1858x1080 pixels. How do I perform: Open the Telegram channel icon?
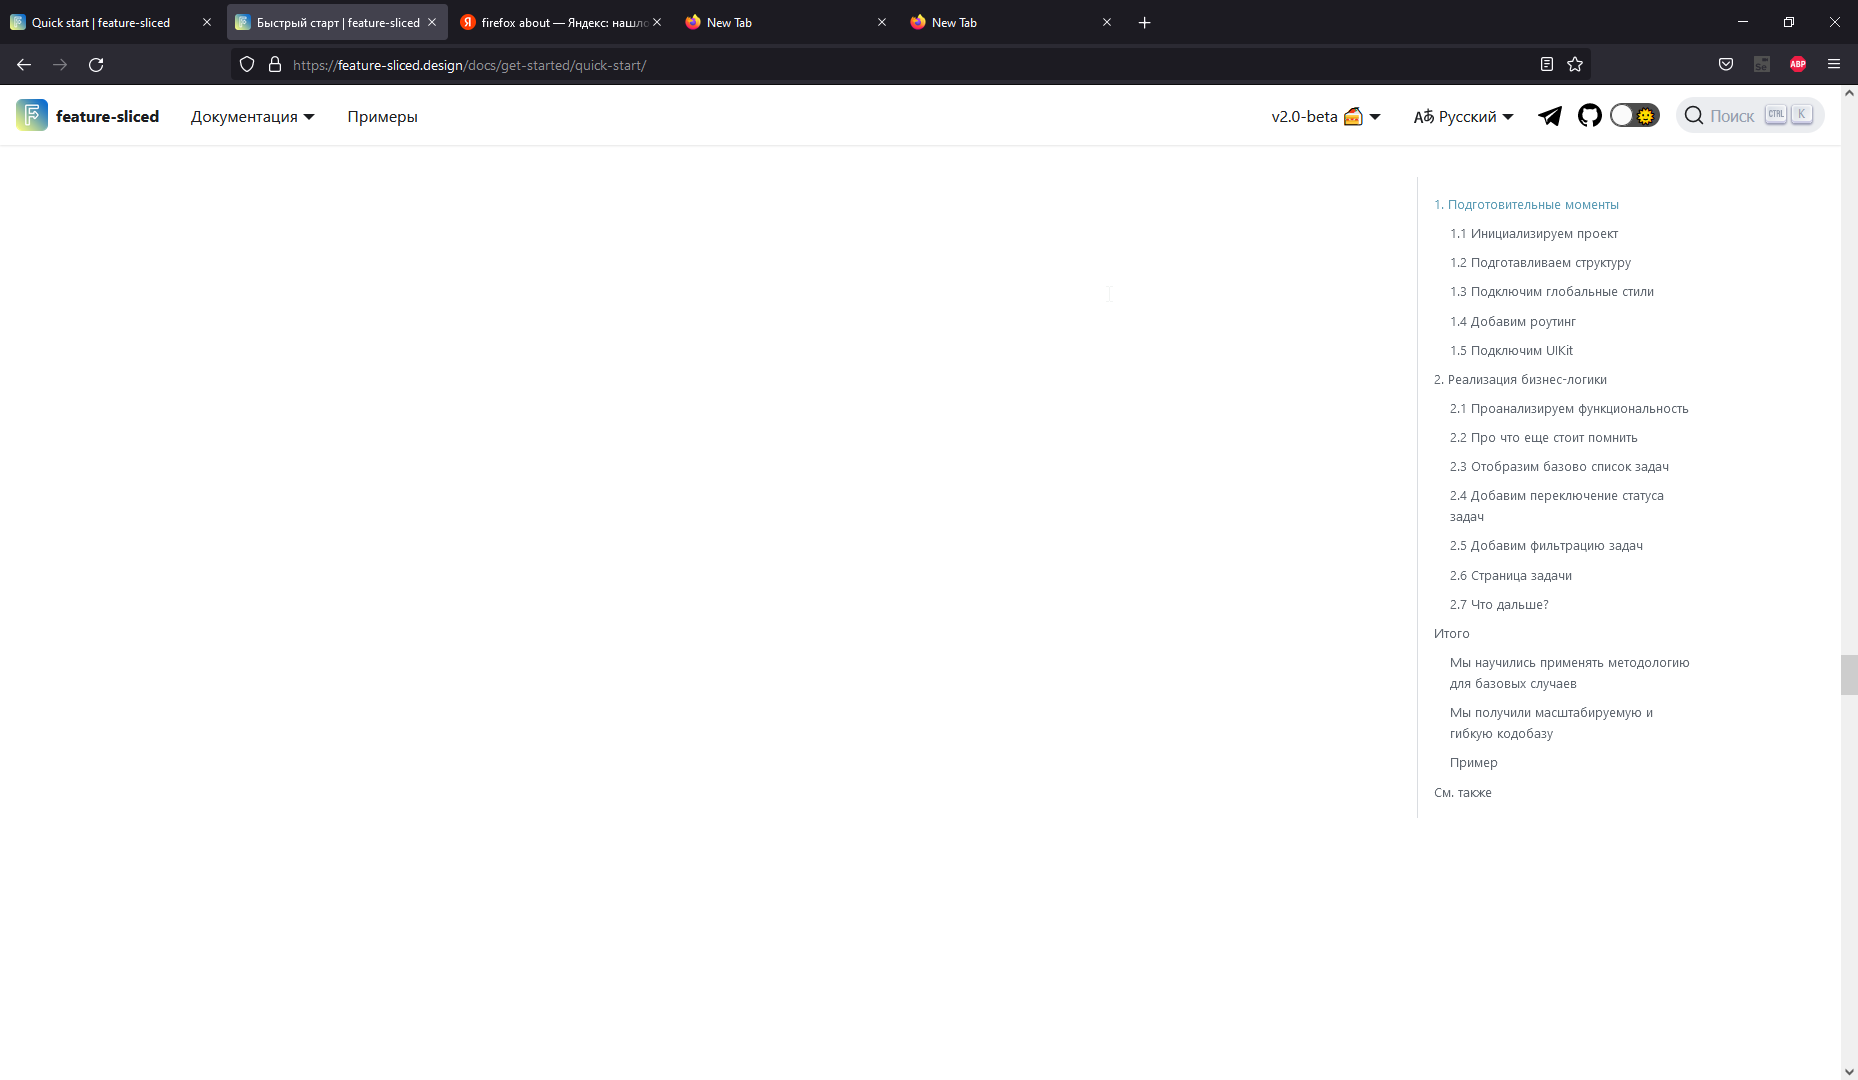tap(1550, 116)
